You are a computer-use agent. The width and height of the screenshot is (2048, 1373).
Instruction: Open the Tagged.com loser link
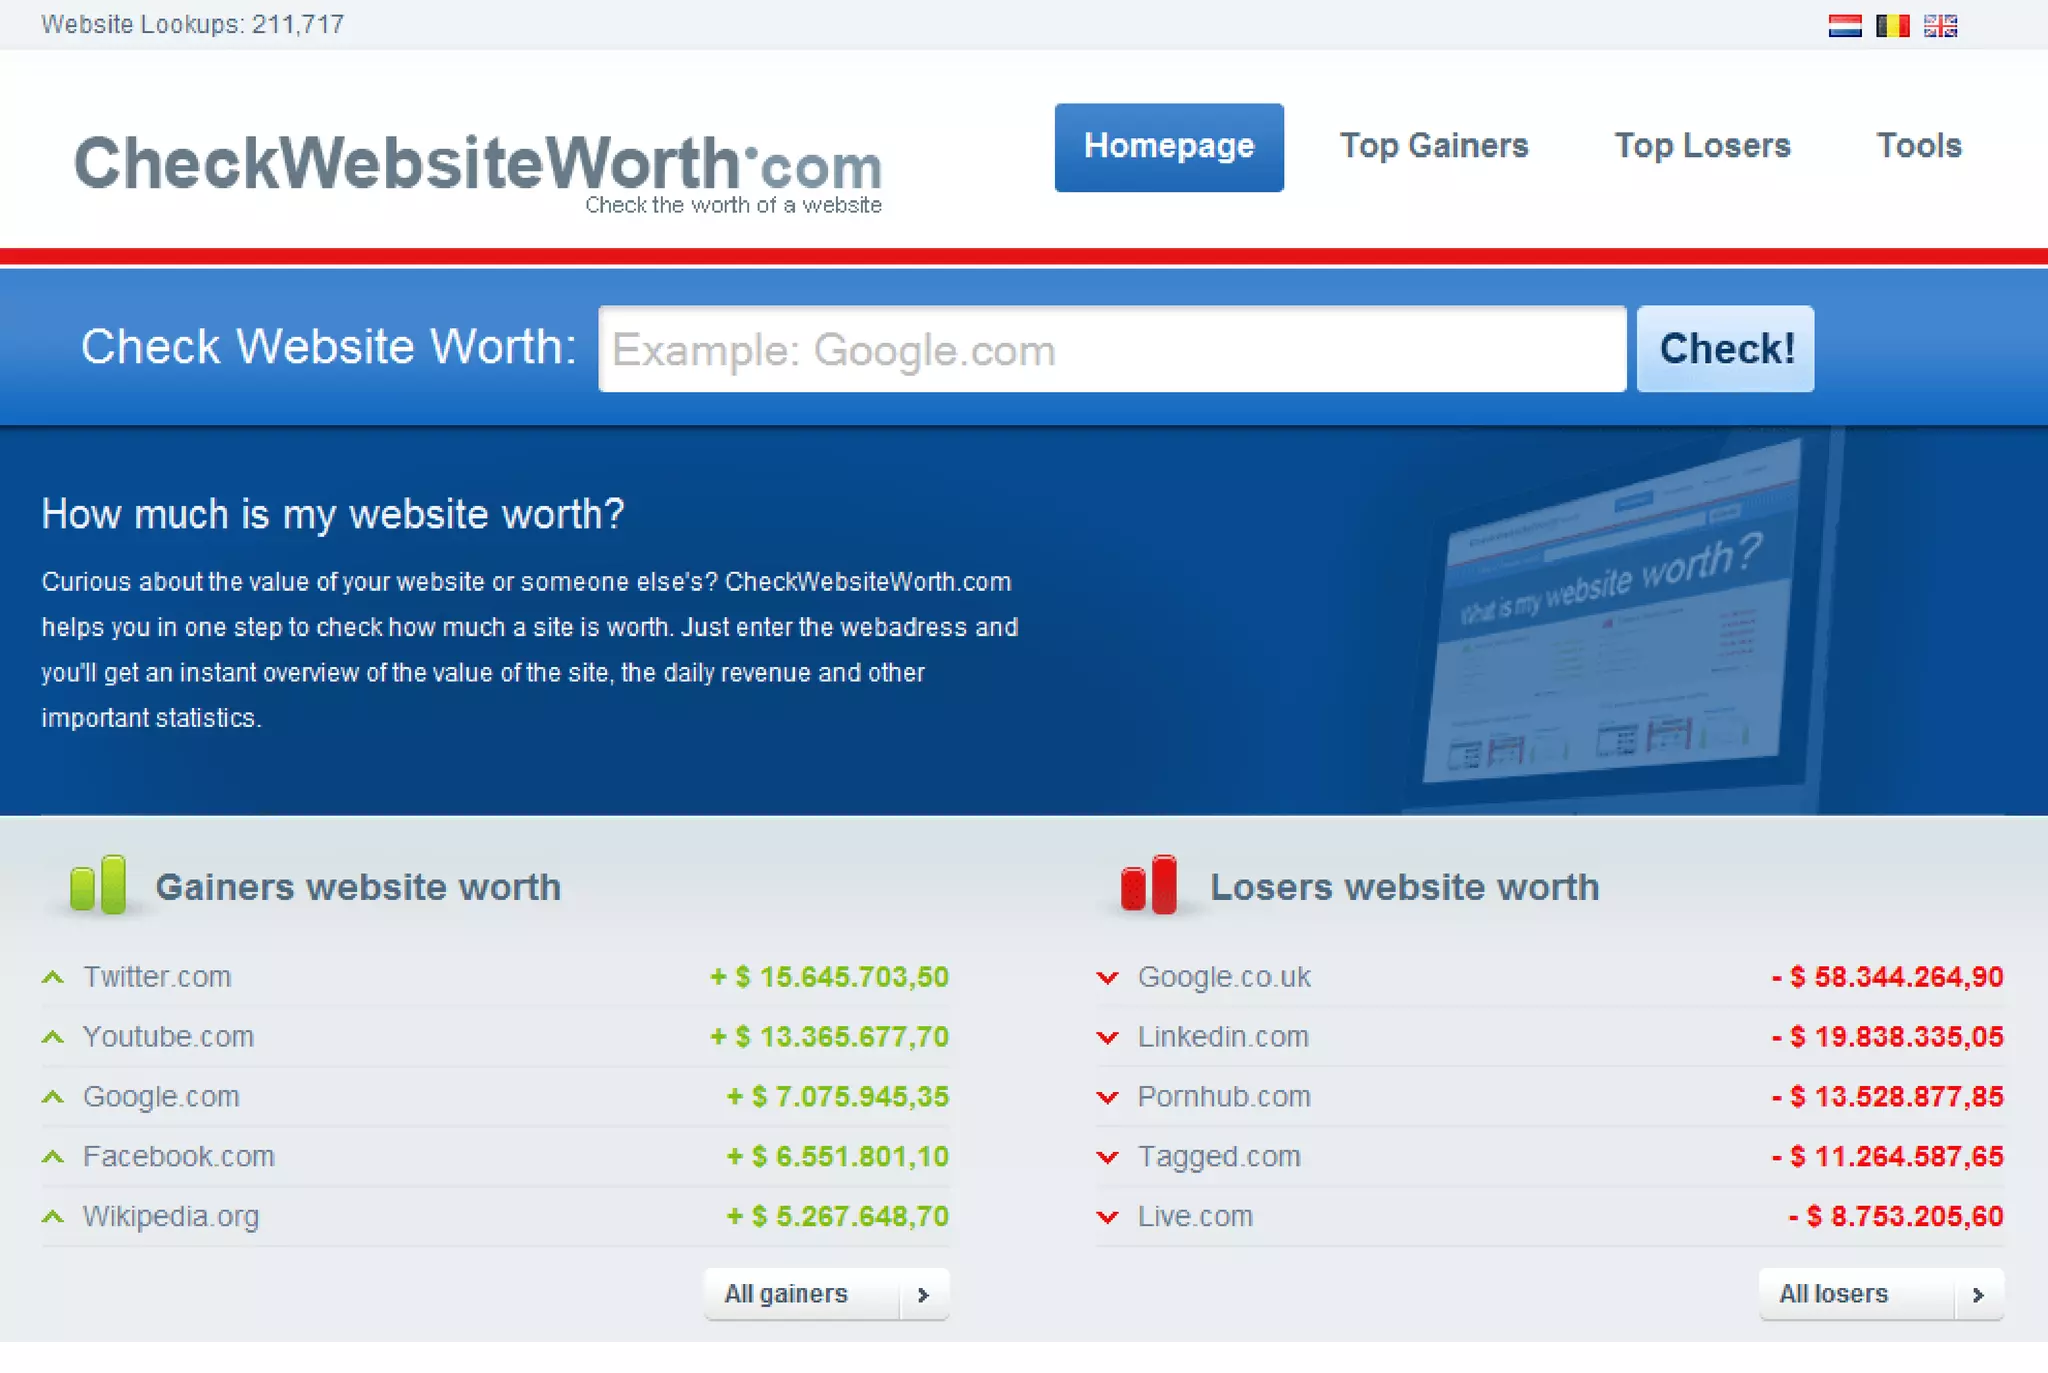[1219, 1157]
